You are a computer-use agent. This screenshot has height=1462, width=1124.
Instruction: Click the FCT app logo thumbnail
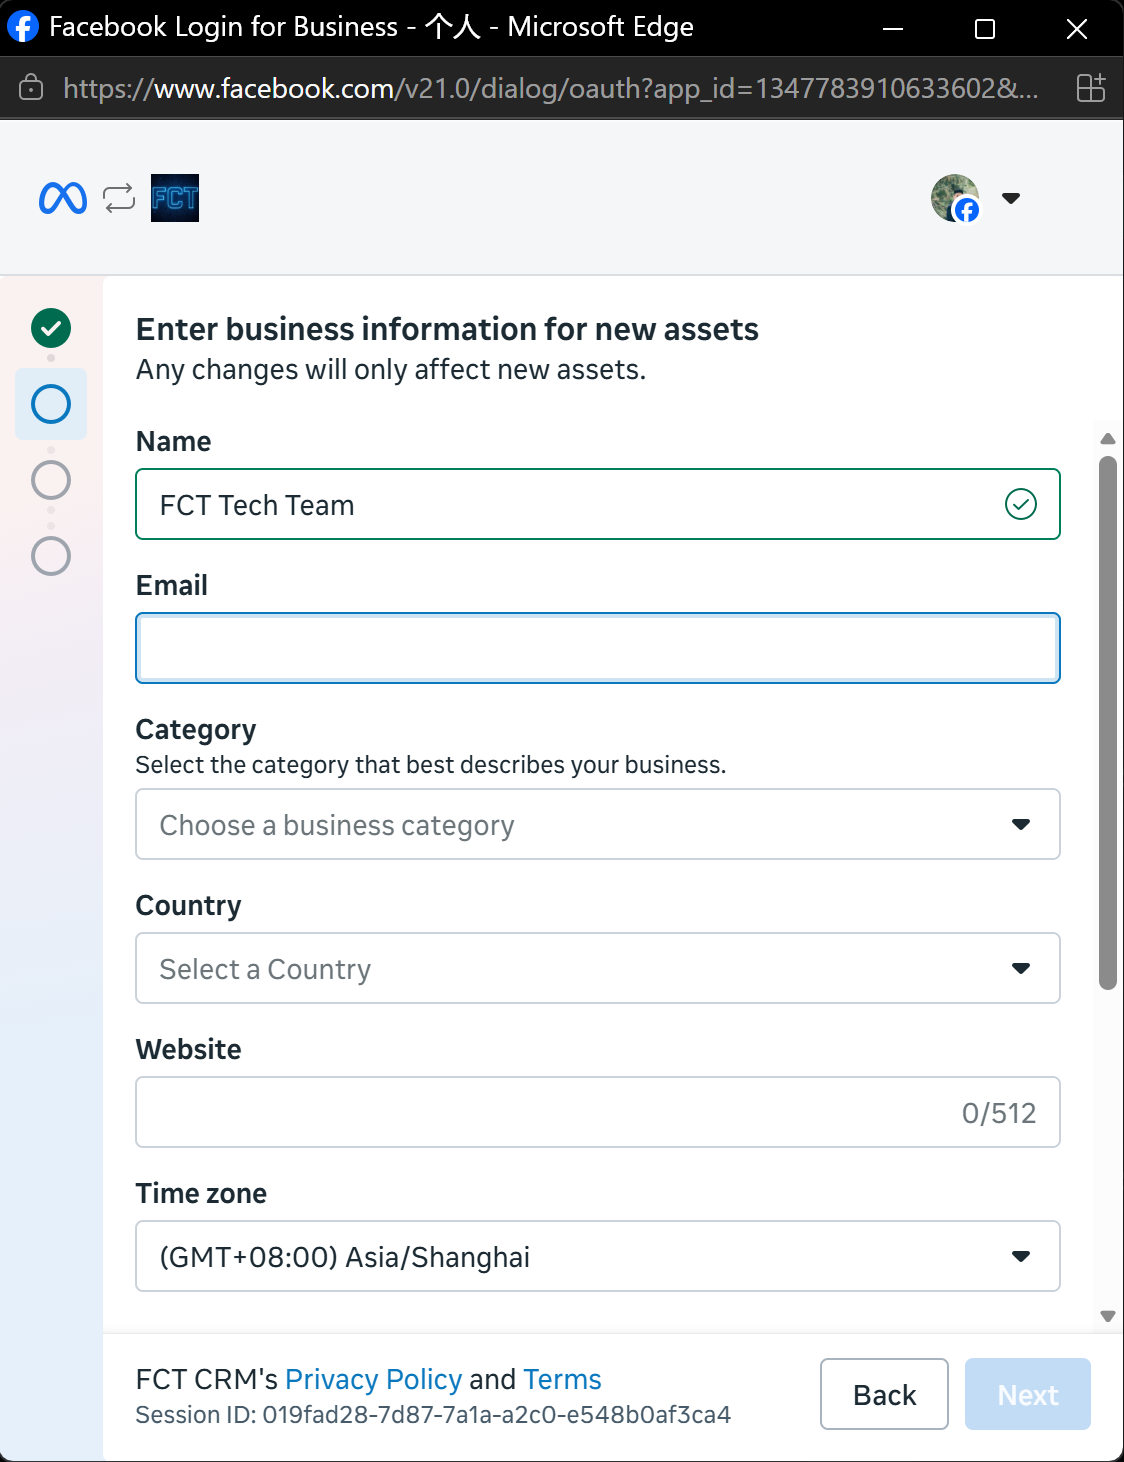coord(175,198)
